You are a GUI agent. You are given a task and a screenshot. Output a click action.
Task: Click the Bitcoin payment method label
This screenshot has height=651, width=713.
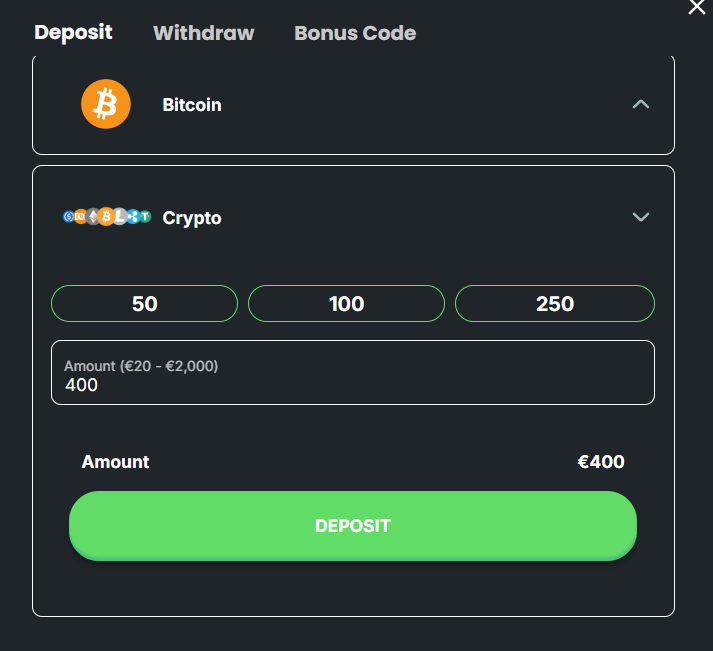click(192, 105)
